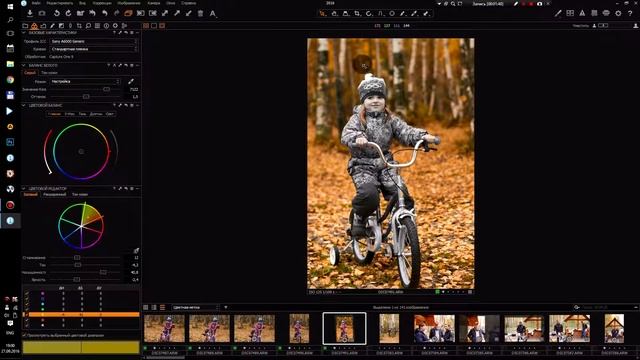Select the Keystone cursor tool
640x360 pixels.
pos(380,13)
